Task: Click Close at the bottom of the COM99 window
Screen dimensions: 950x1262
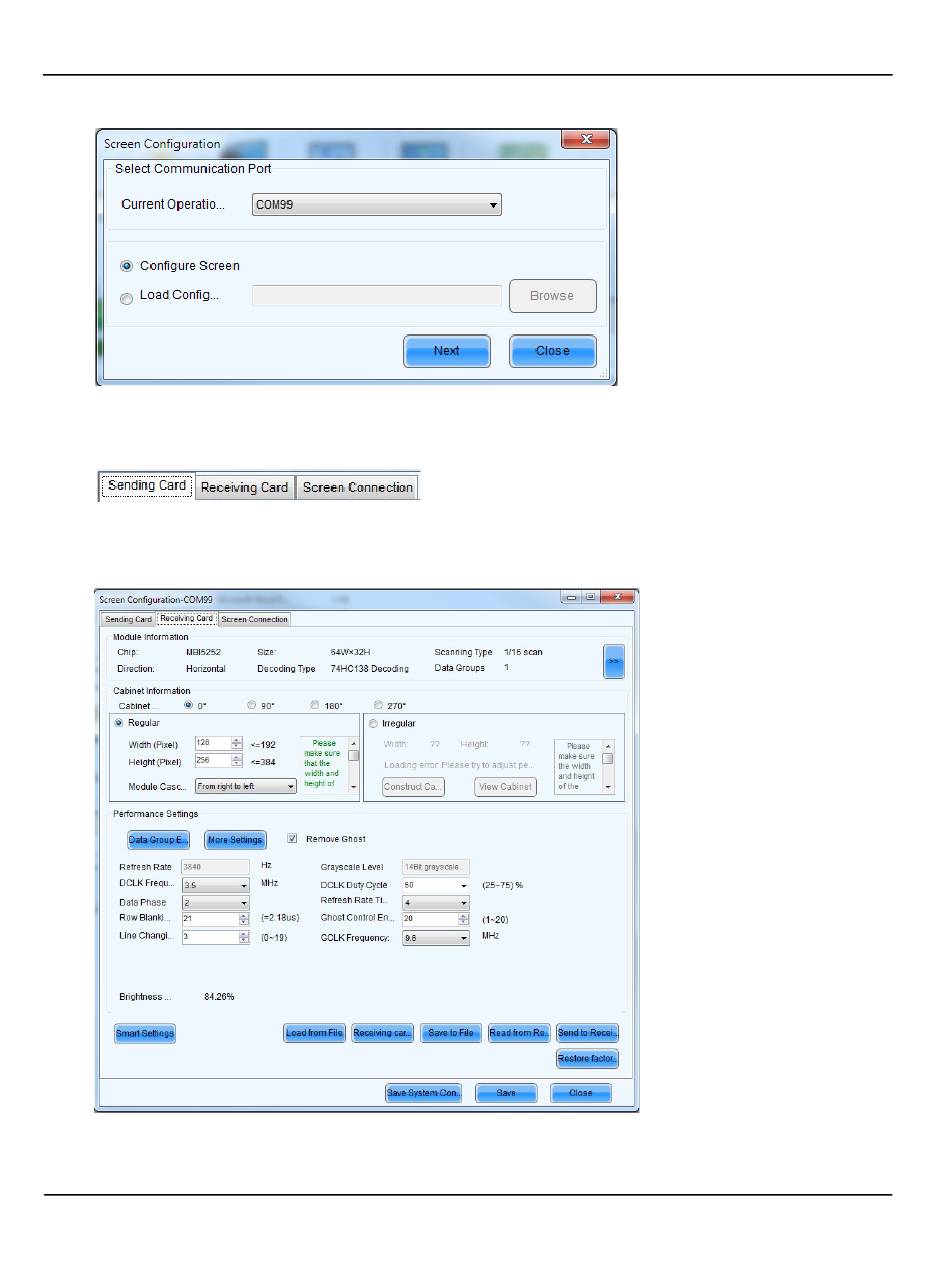Action: [581, 1093]
